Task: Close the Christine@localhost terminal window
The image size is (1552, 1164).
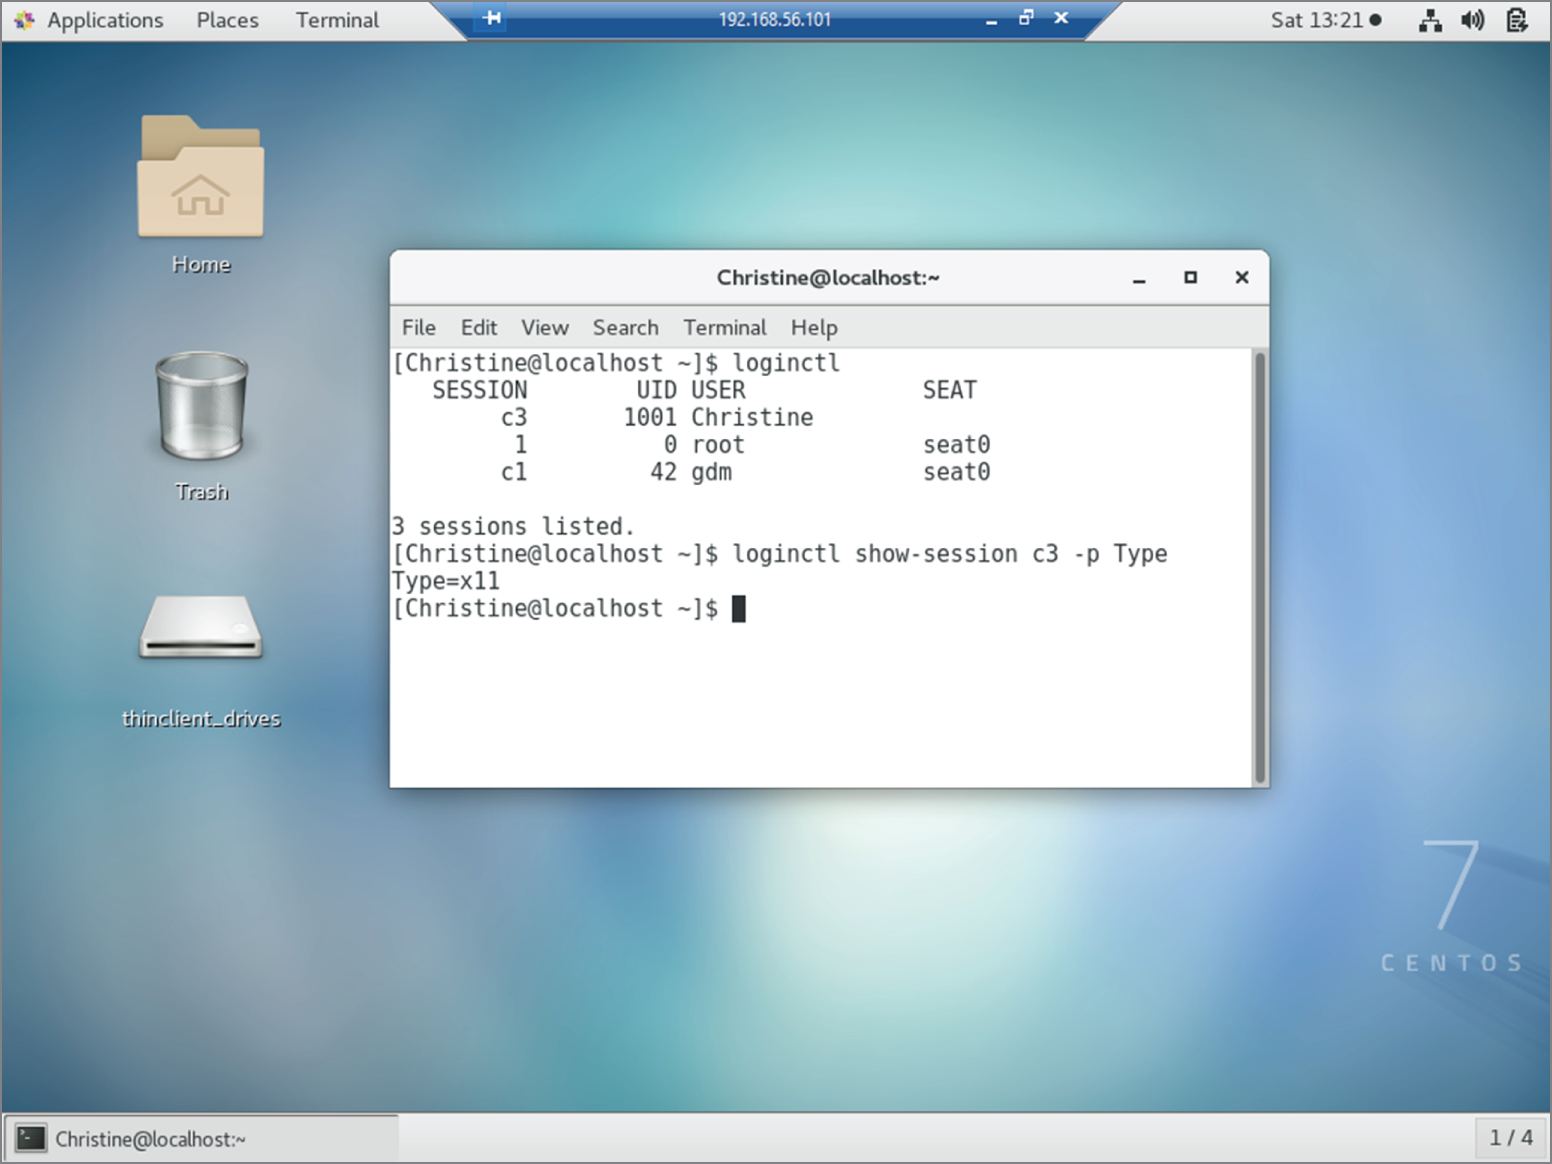Action: point(1242,277)
